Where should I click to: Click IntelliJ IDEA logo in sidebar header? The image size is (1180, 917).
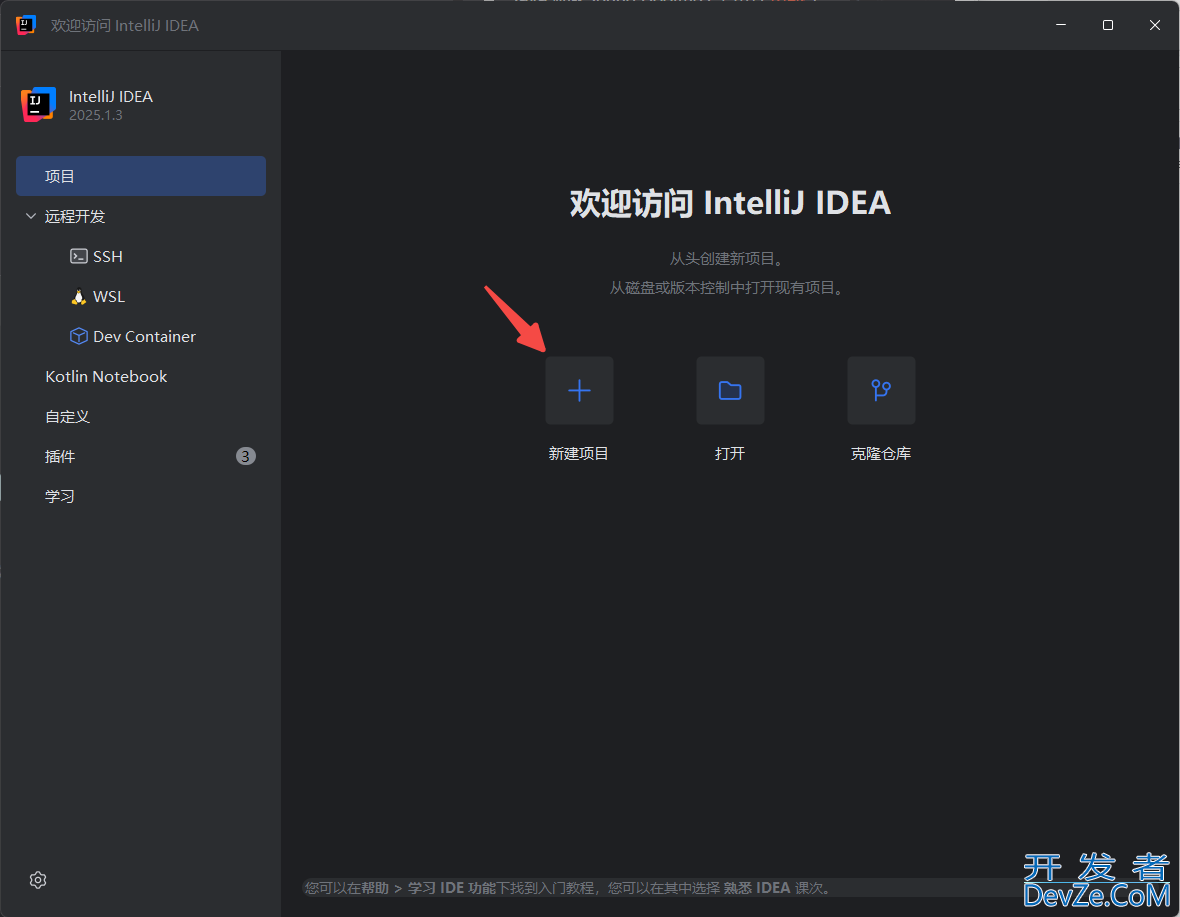[38, 105]
